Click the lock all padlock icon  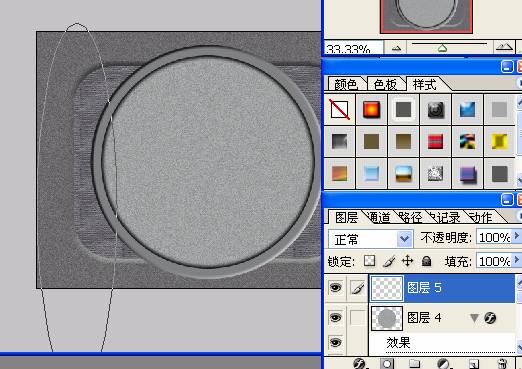pyautogui.click(x=426, y=261)
